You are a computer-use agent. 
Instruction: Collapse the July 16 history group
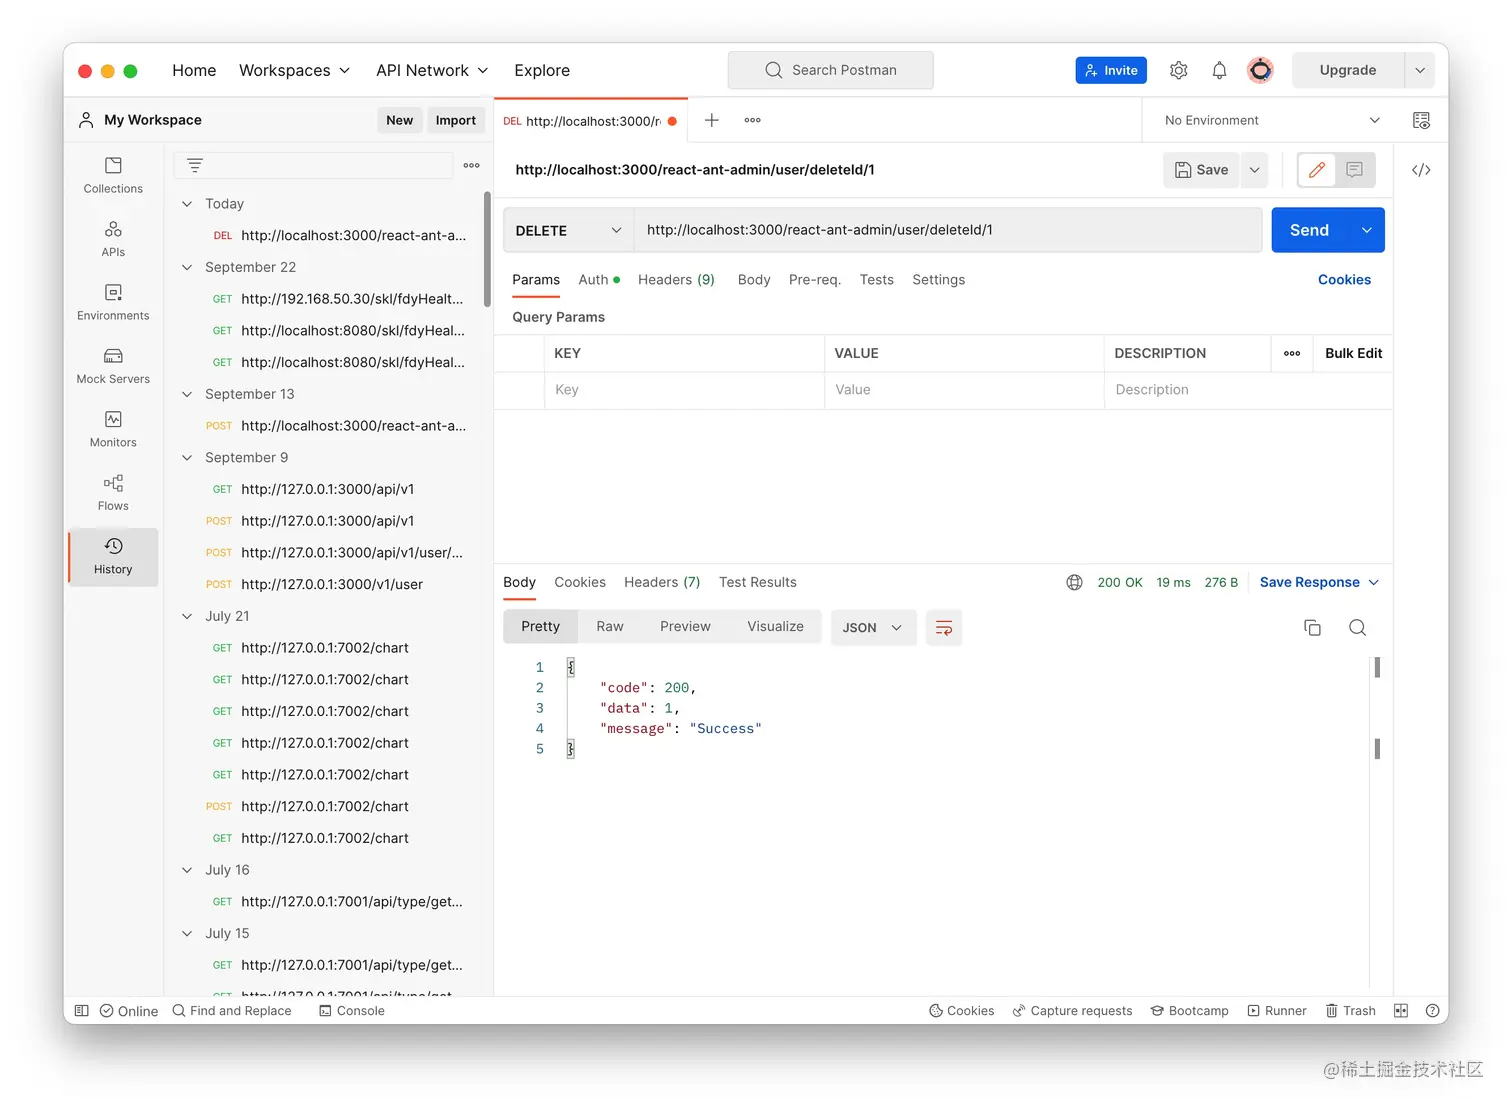(x=187, y=870)
